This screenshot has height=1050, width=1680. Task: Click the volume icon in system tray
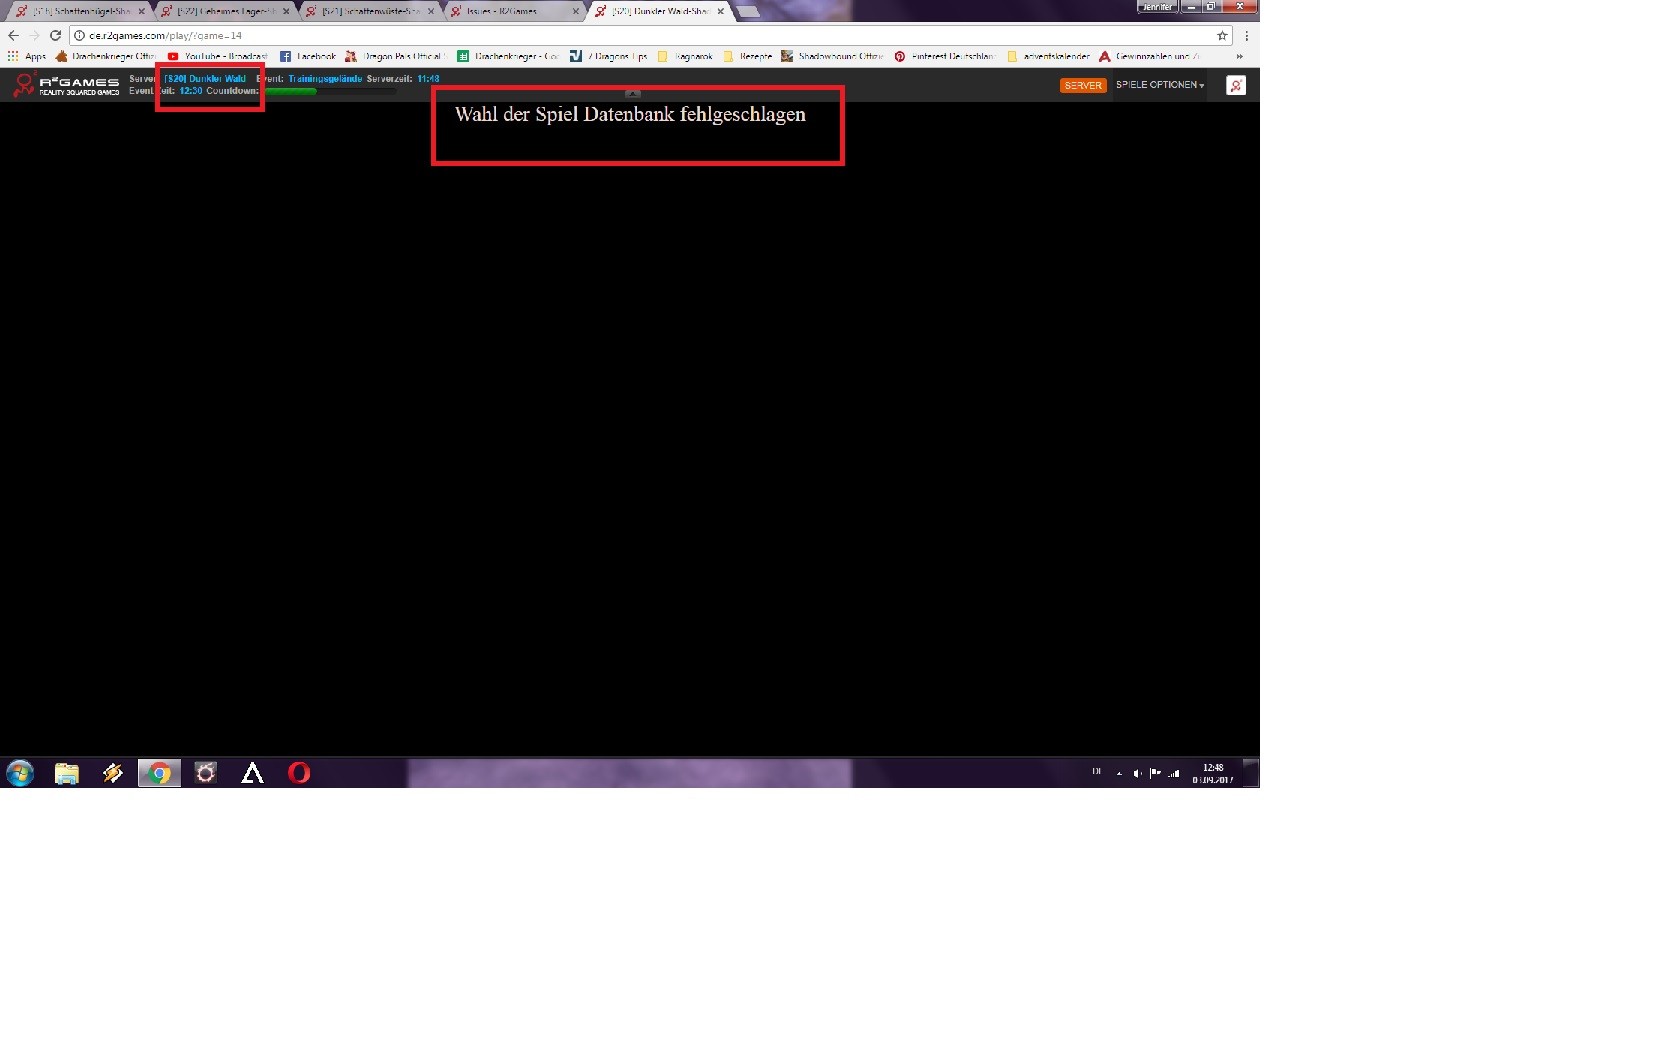point(1137,773)
